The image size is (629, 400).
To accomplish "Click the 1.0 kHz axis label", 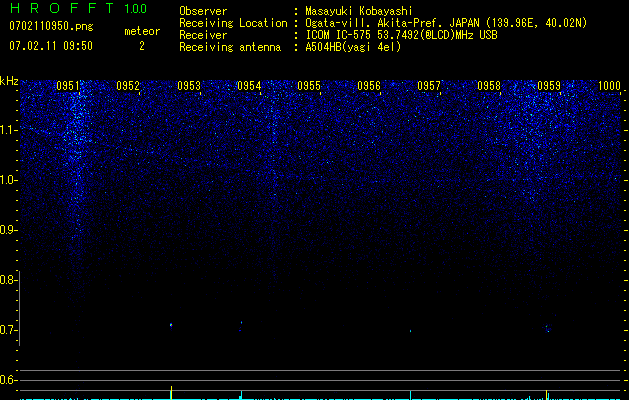I will 8,180.
